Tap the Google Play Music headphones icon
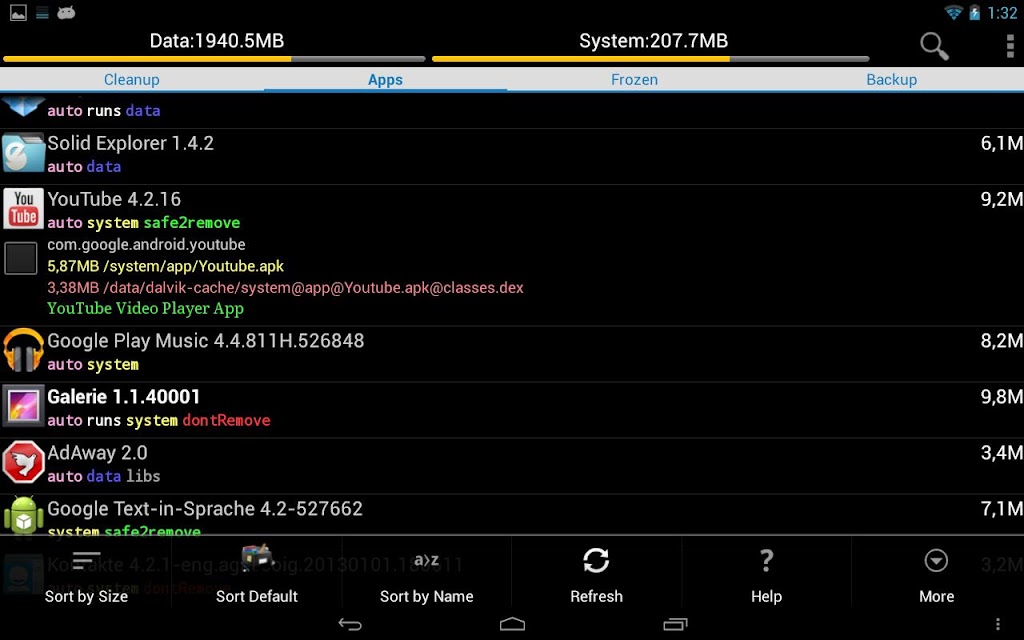The image size is (1024, 640). [24, 350]
